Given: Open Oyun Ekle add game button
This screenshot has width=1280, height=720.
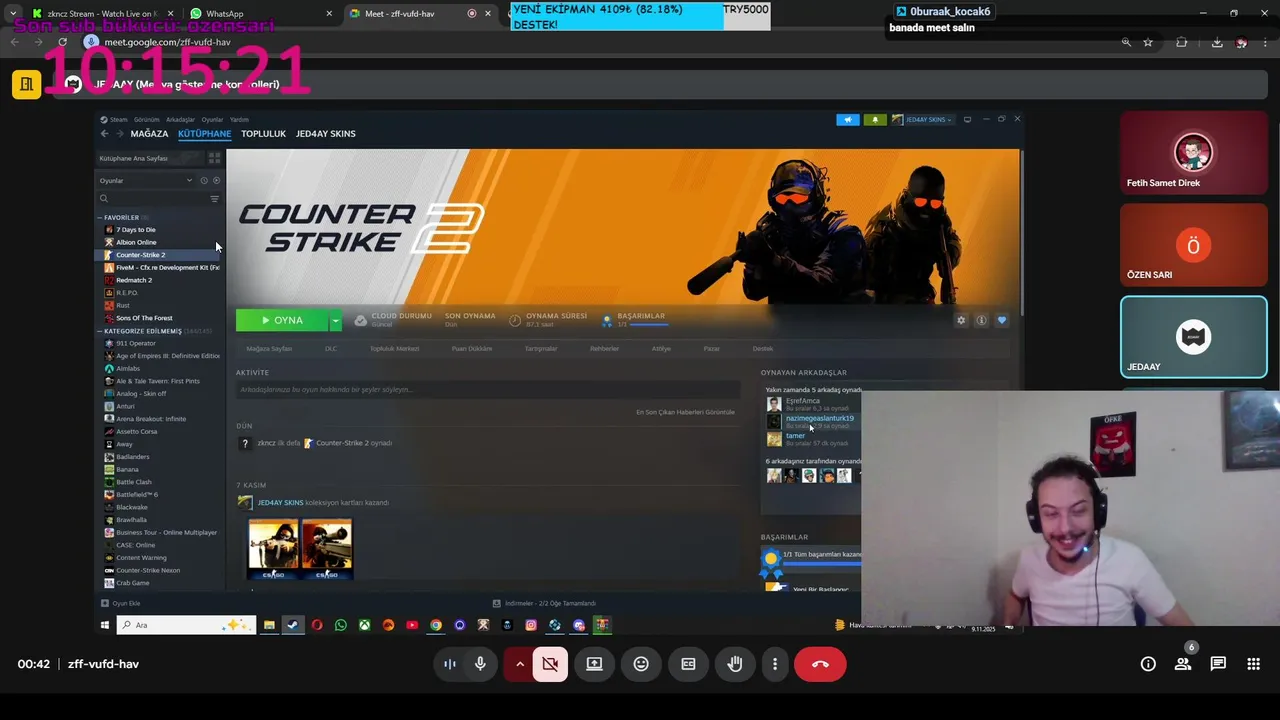Looking at the screenshot, I should pyautogui.click(x=121, y=603).
